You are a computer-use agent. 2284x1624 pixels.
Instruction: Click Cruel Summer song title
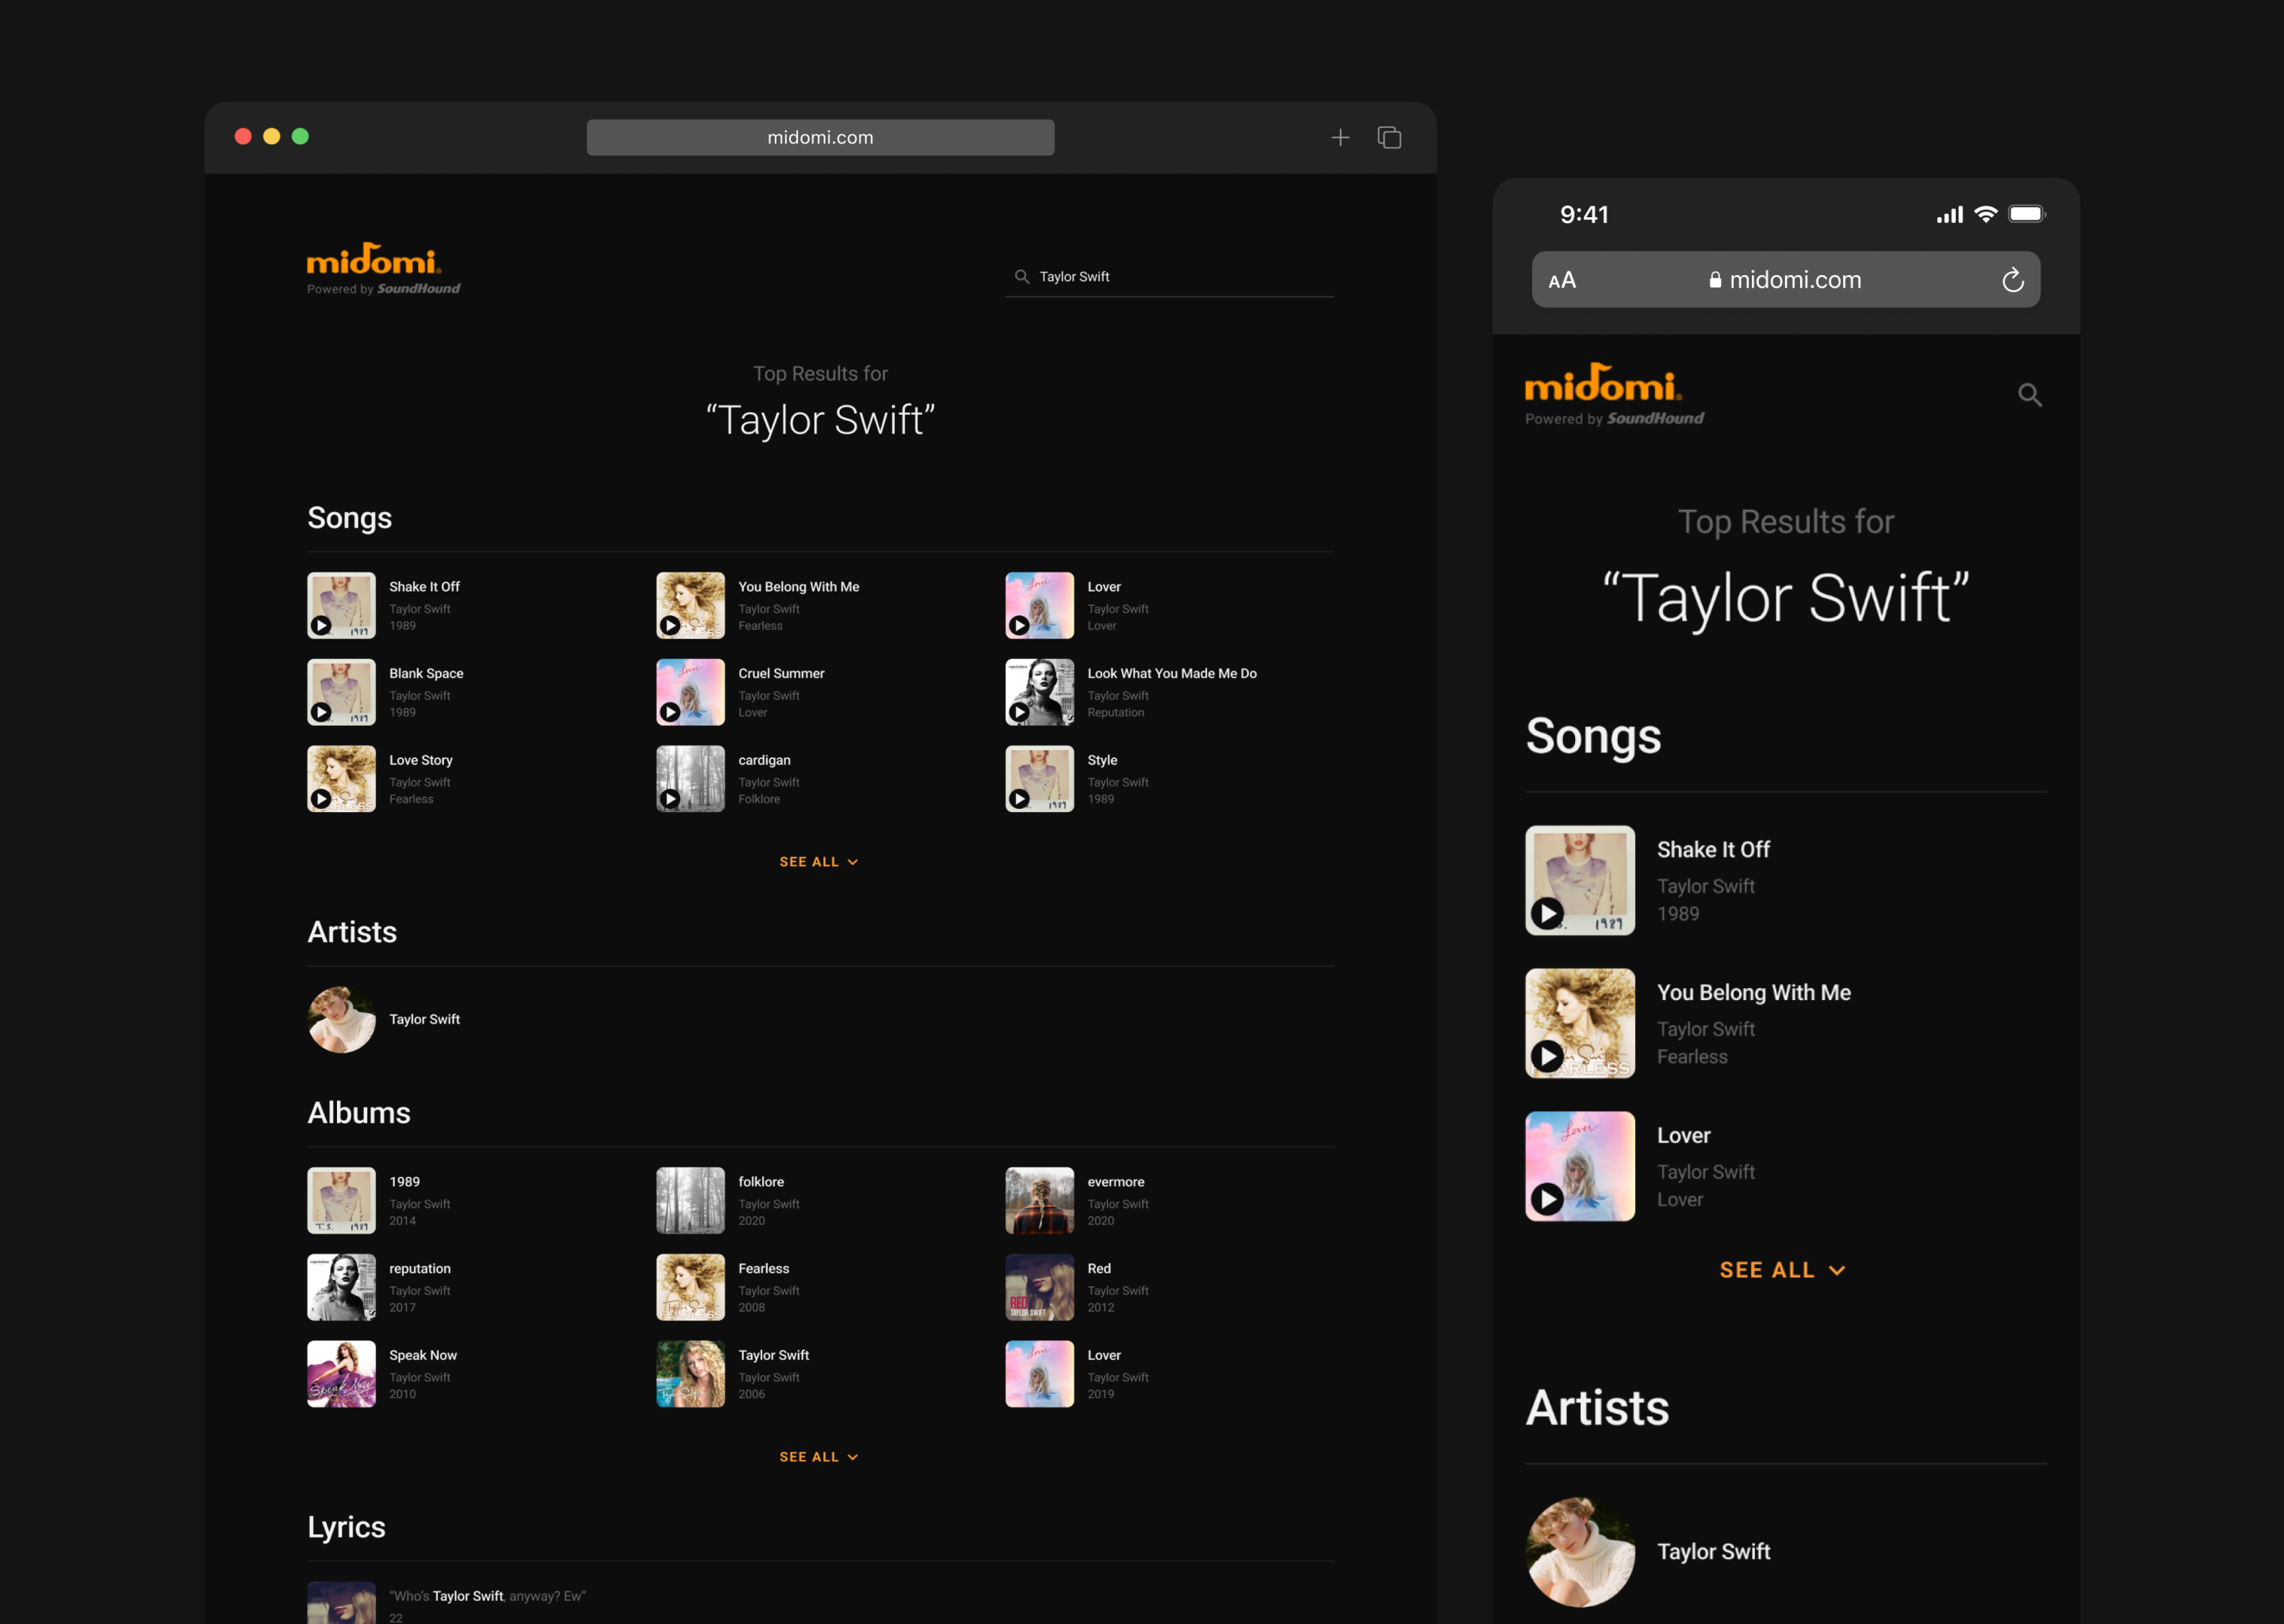[781, 673]
